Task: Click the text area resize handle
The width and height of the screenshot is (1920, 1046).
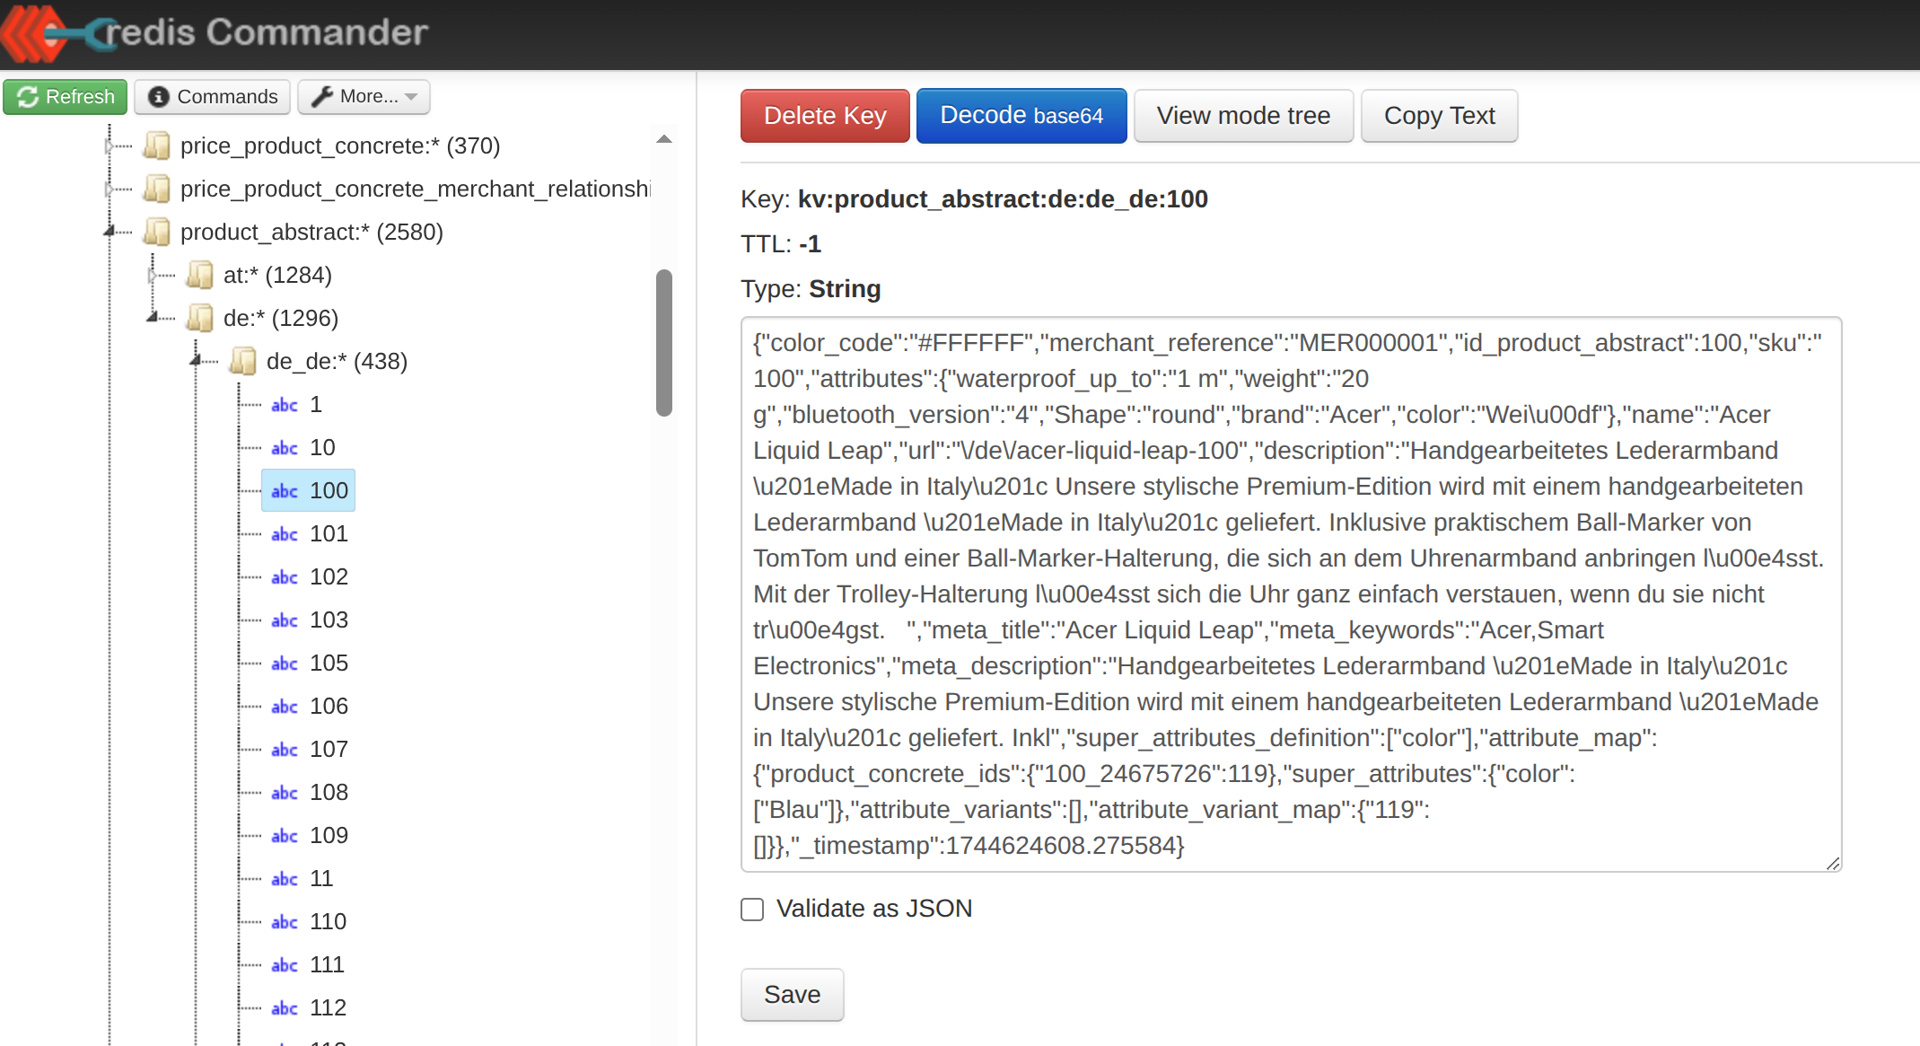Action: pyautogui.click(x=1832, y=863)
